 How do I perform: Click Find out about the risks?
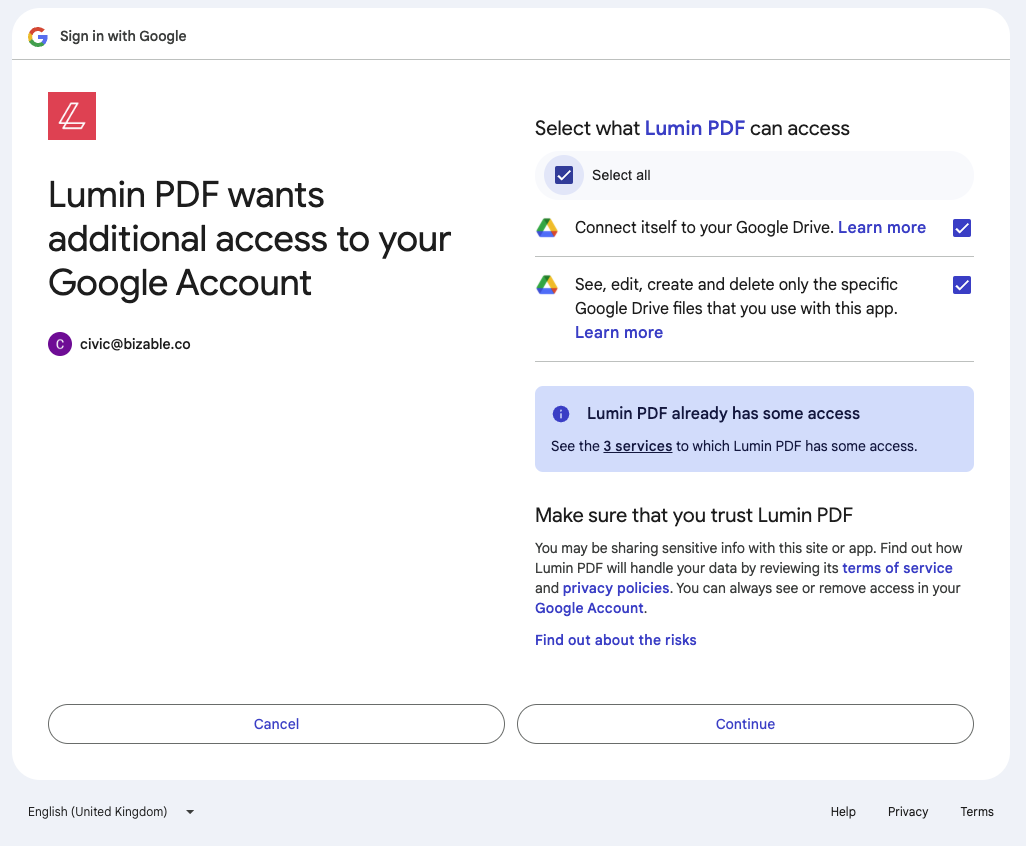click(615, 640)
